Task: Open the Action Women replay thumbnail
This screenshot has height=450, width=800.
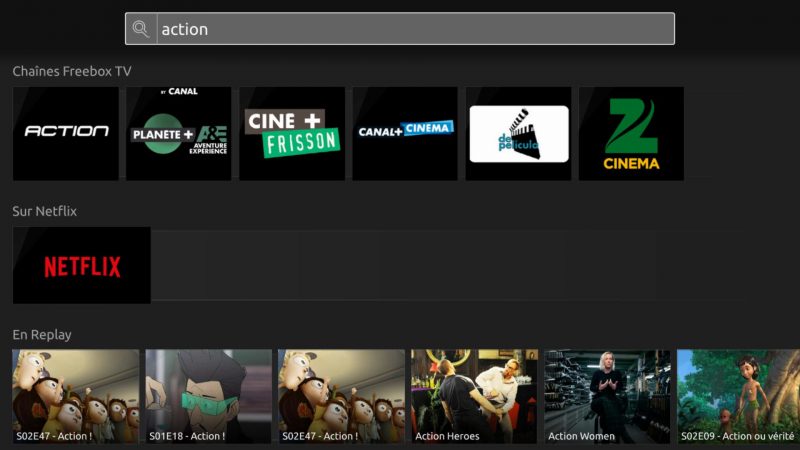Action: (x=607, y=396)
